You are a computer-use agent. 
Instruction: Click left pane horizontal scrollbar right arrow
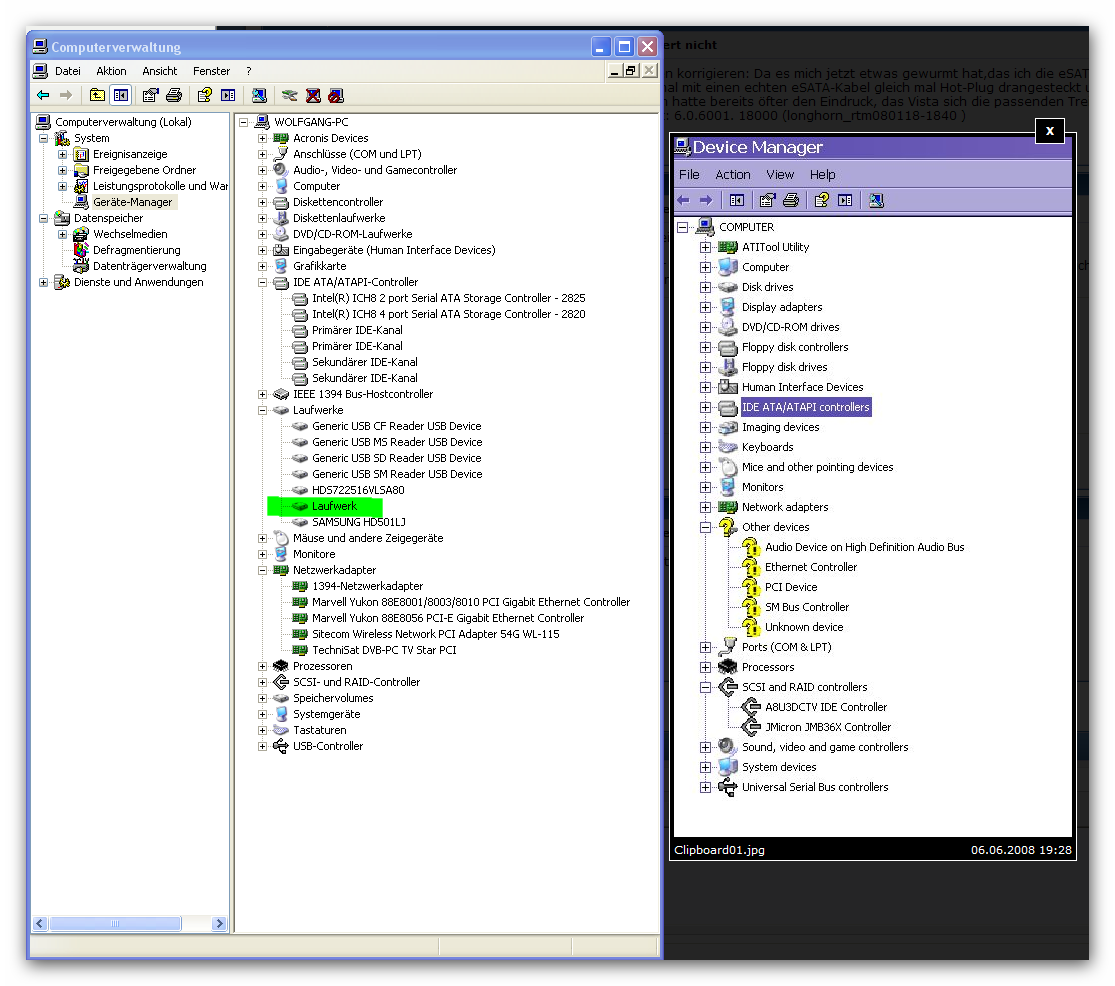click(x=219, y=923)
